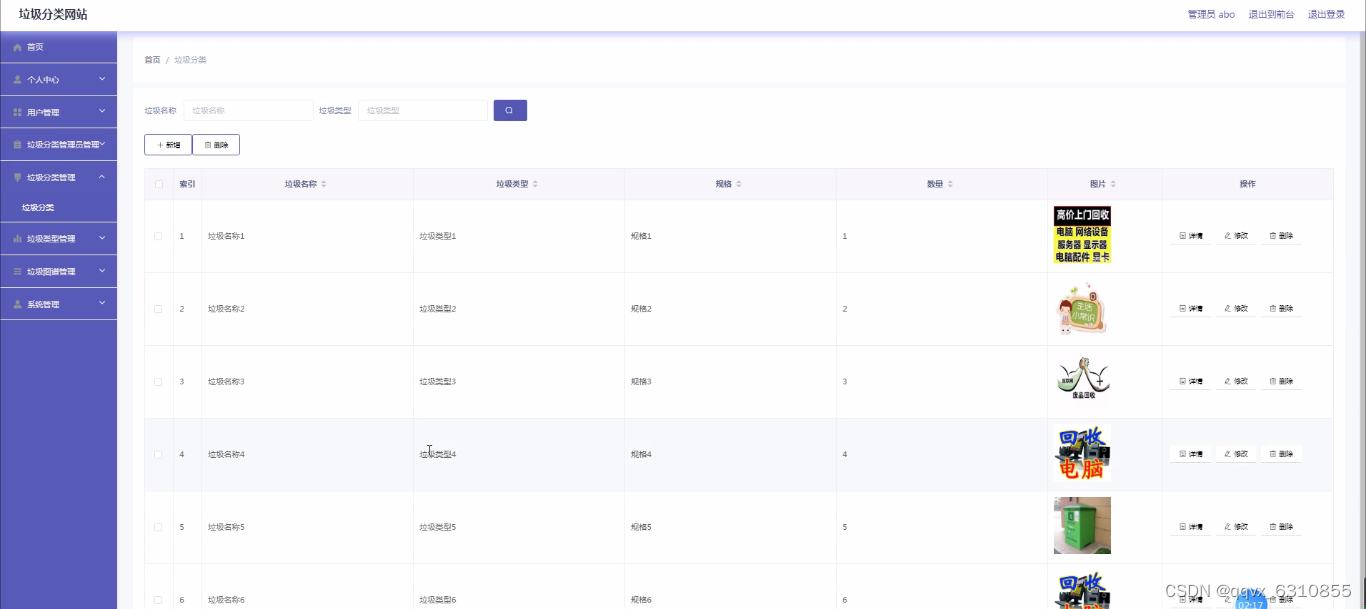Viewport: 1366px width, 609px height.
Task: Check the box for row 垃圾名称5
Action: (x=158, y=527)
